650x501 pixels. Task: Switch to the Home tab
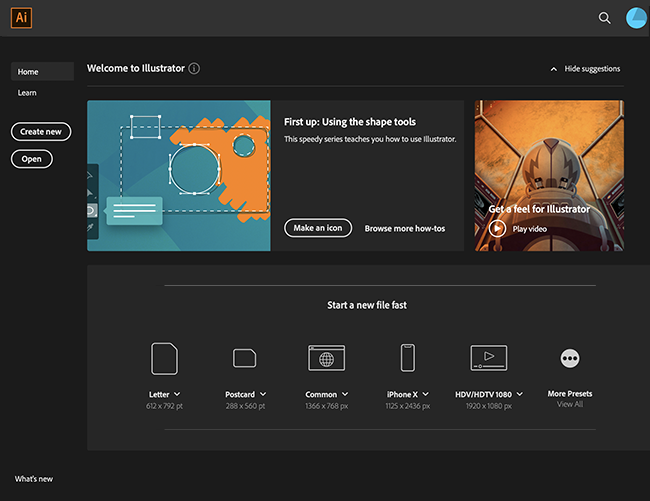pyautogui.click(x=42, y=72)
